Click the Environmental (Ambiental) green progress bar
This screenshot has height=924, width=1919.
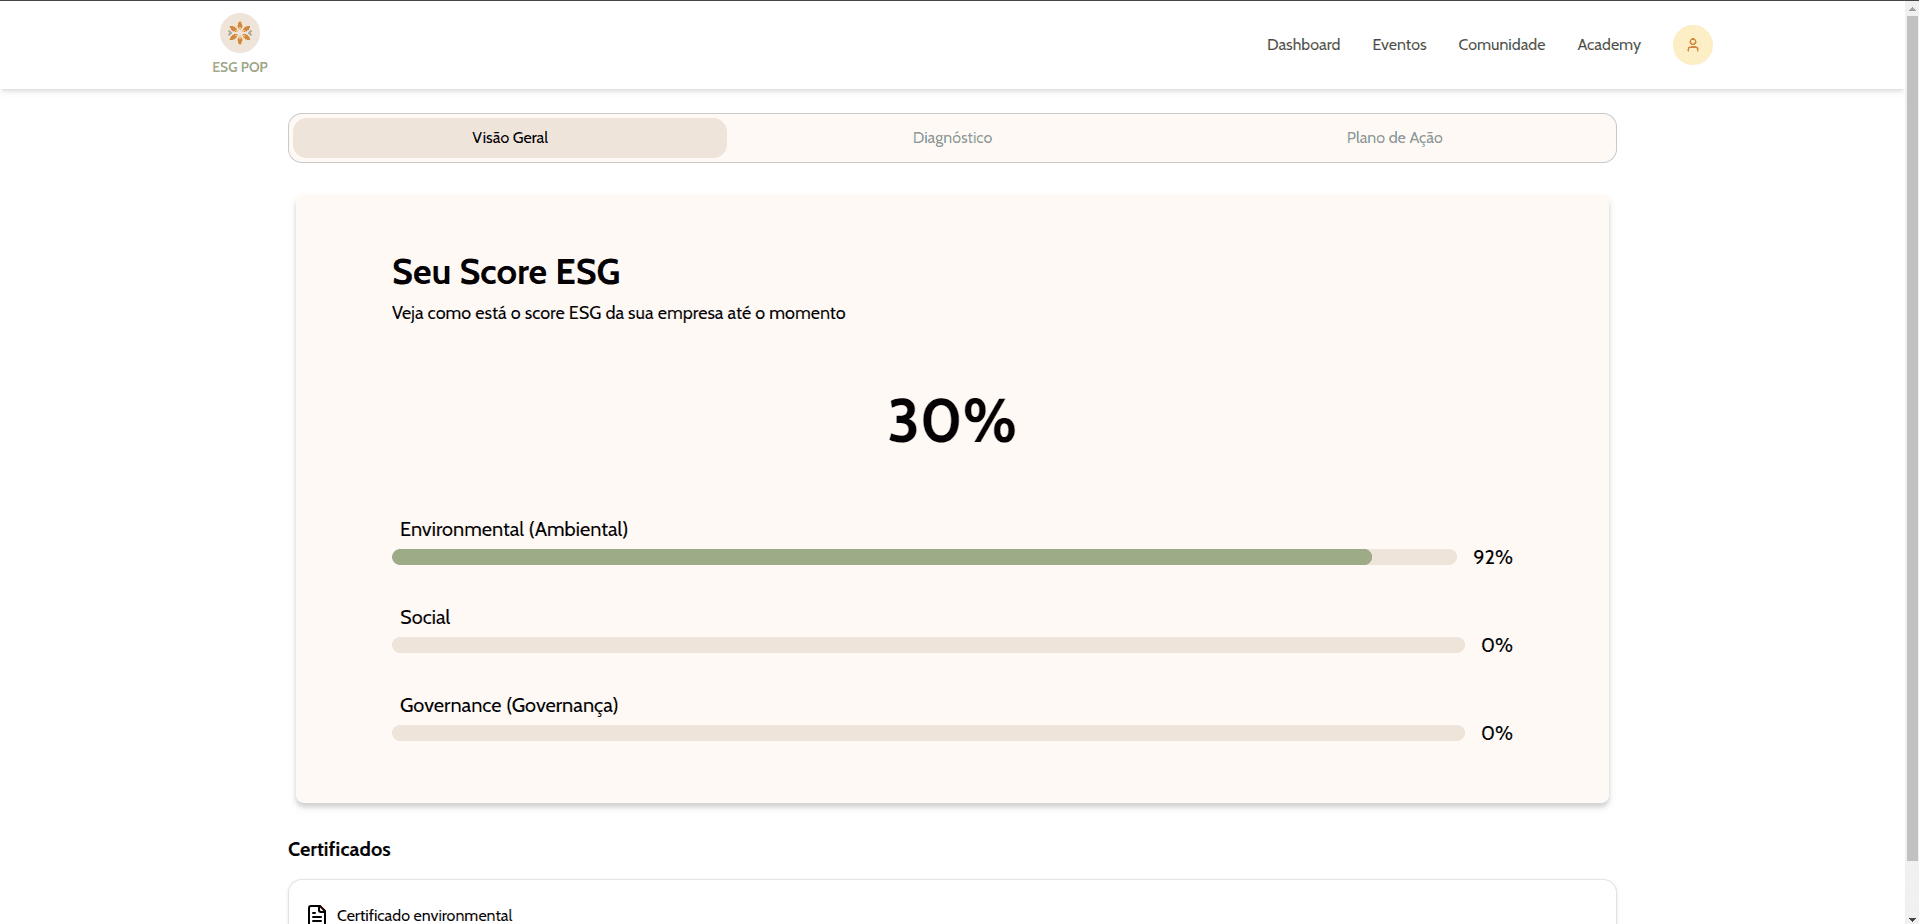pyautogui.click(x=880, y=557)
